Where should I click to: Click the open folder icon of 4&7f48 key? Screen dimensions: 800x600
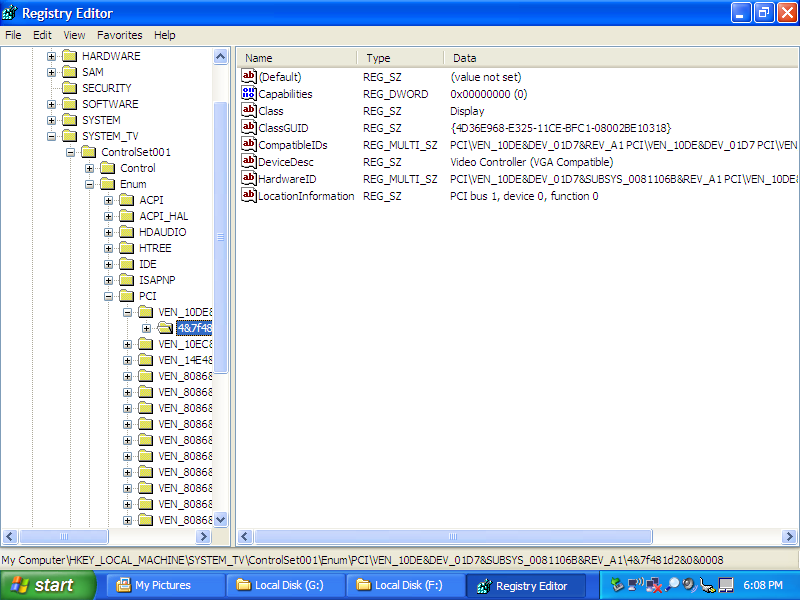[x=165, y=328]
